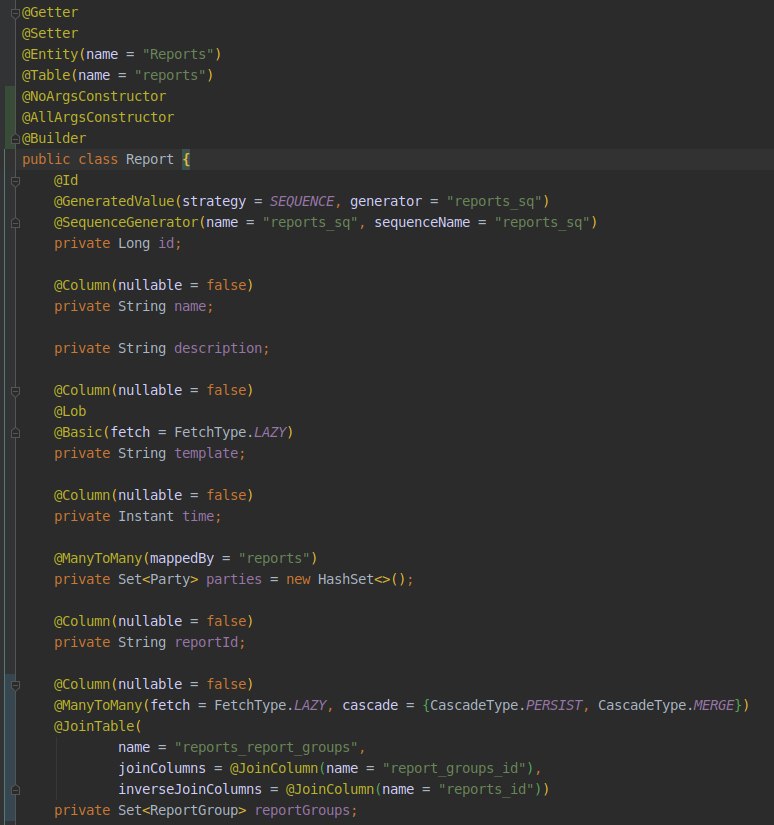This screenshot has height=825, width=774.
Task: Place cursor on @NoArgsConstructor
Action: [94, 96]
